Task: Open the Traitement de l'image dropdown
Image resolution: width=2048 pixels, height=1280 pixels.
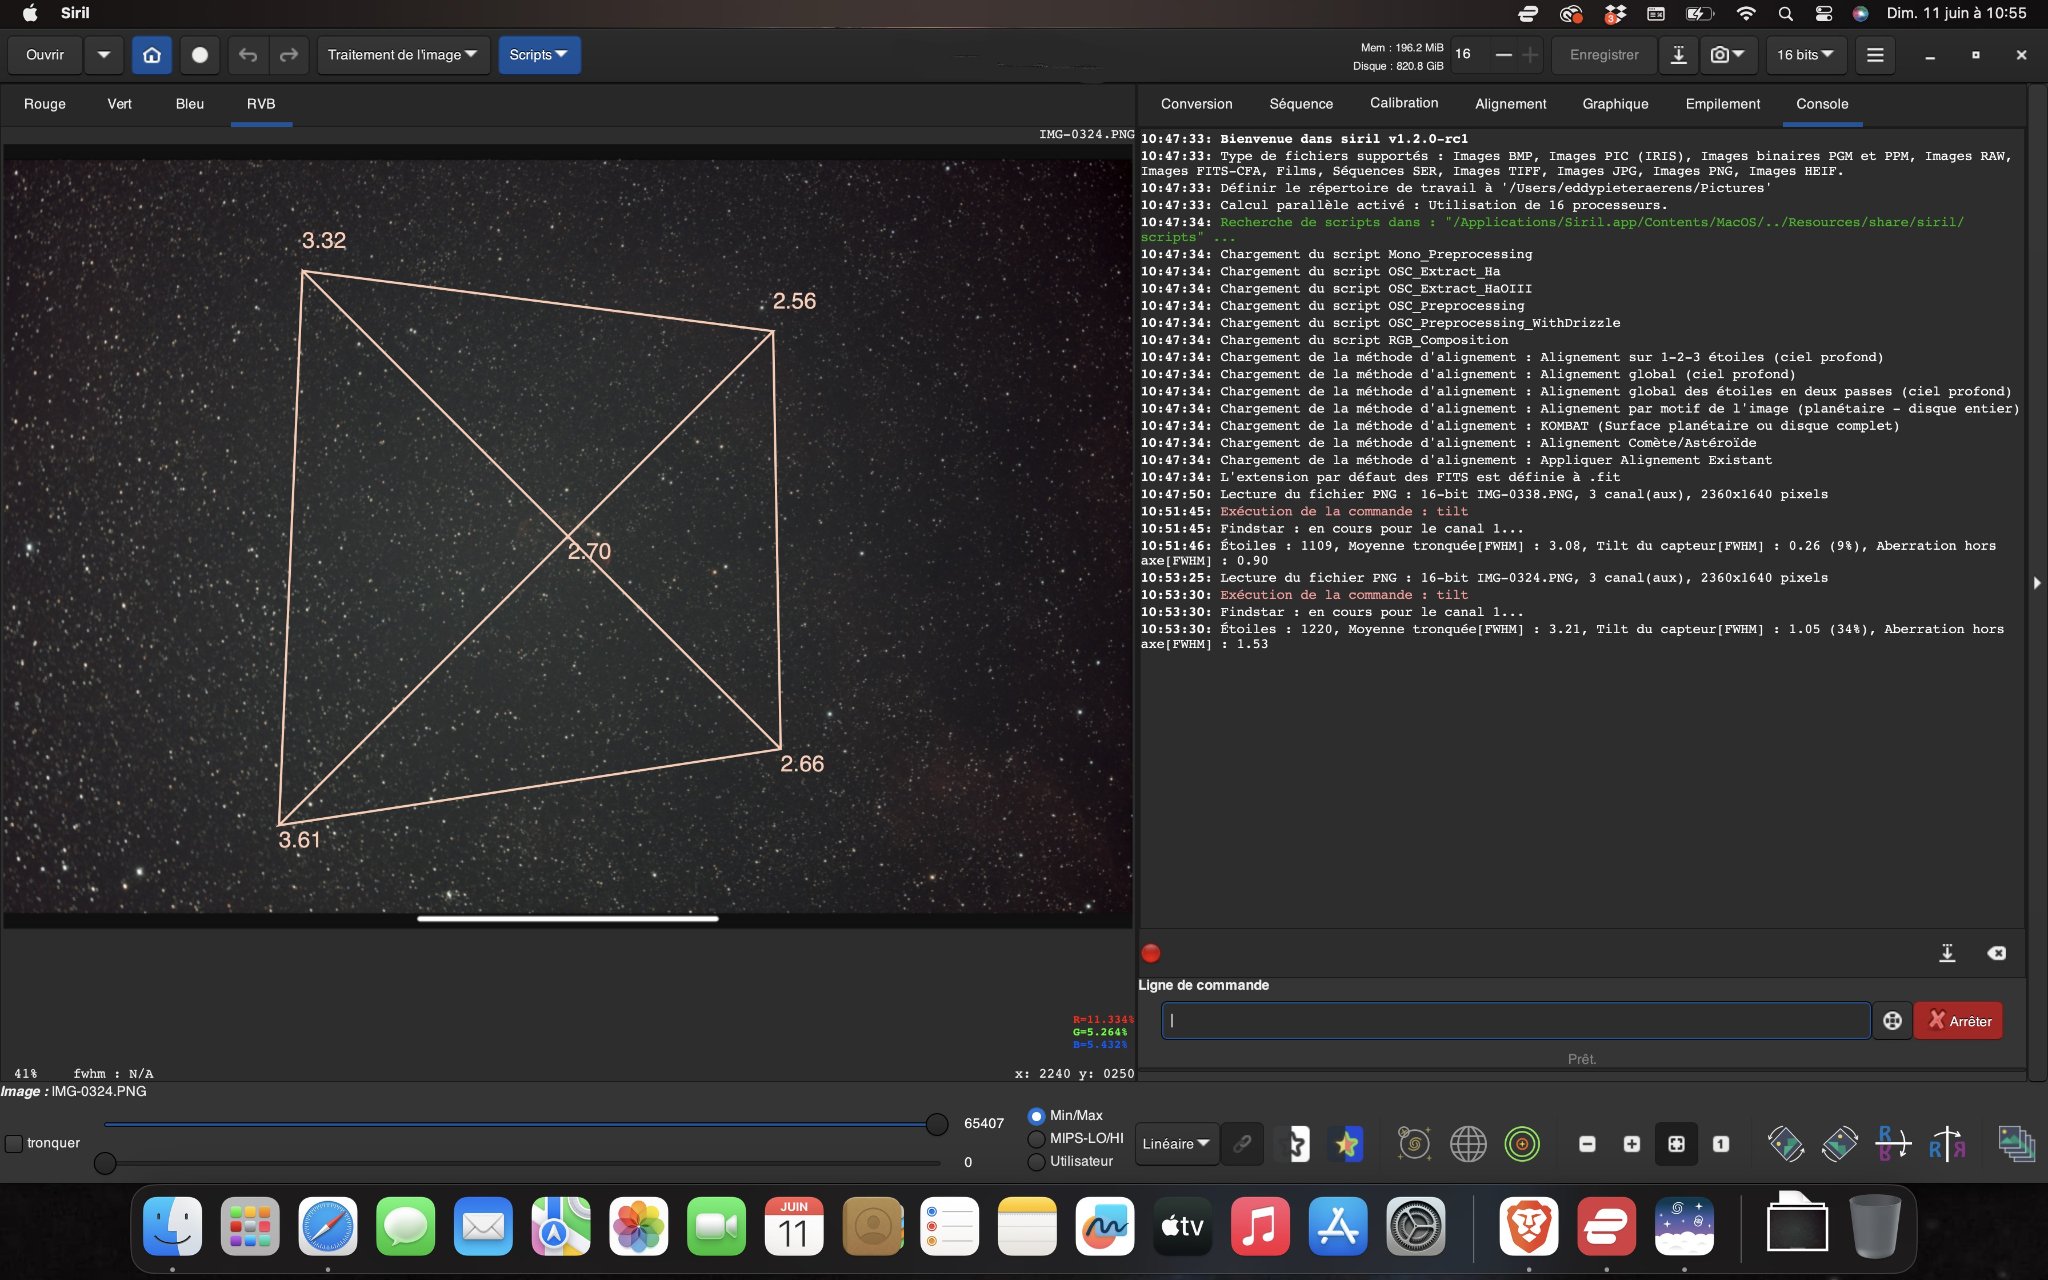Action: pyautogui.click(x=402, y=55)
